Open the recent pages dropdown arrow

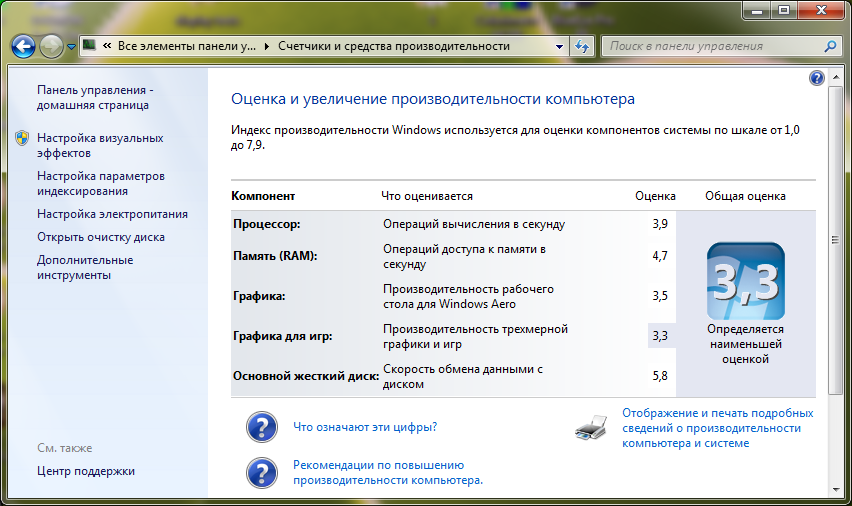[x=71, y=47]
